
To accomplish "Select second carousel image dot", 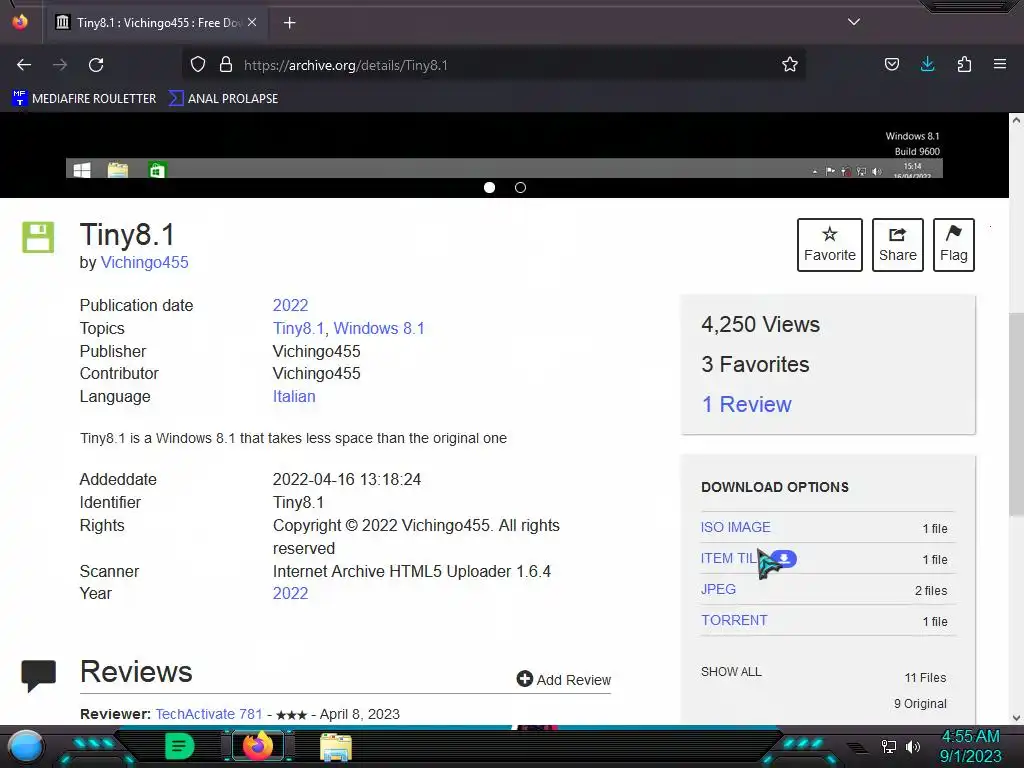I will pos(520,187).
